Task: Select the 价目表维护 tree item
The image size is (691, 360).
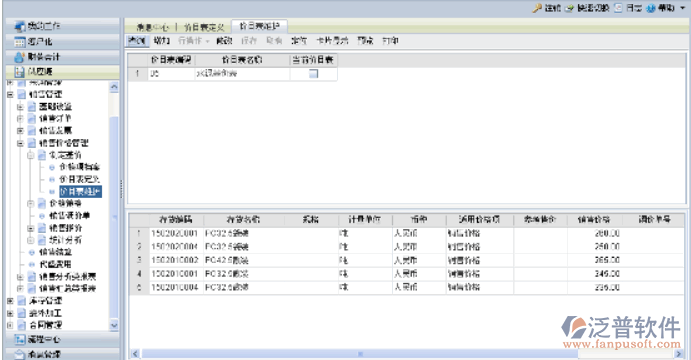Action: pos(81,192)
